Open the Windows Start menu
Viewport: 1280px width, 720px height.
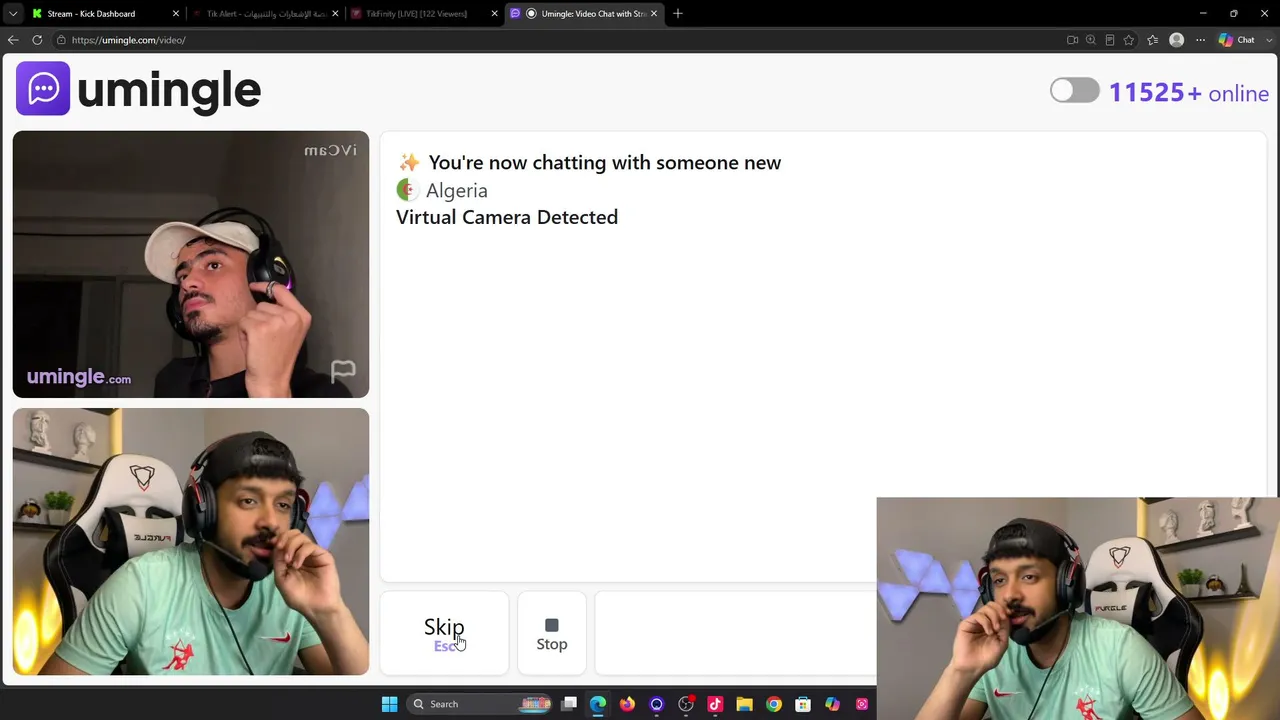click(389, 704)
